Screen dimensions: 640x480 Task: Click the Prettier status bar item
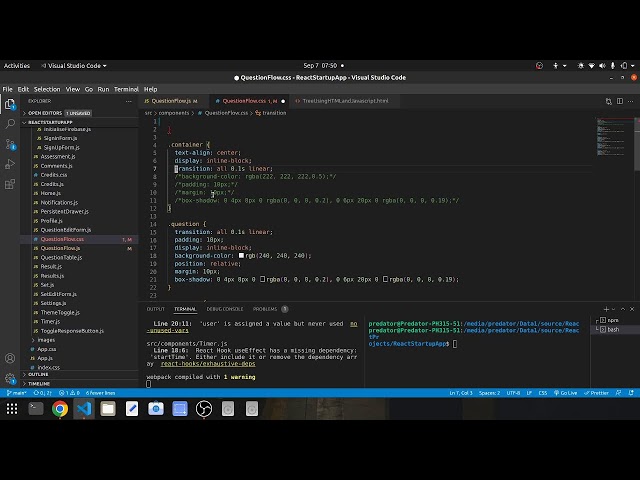tap(596, 393)
